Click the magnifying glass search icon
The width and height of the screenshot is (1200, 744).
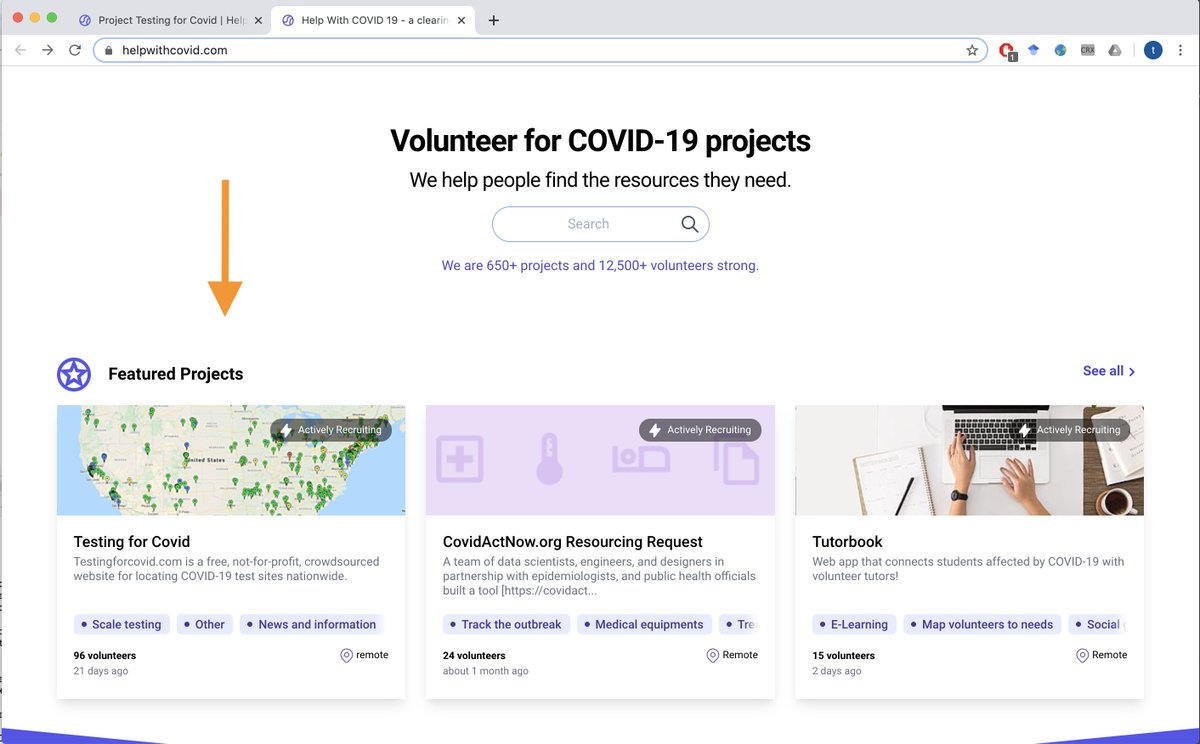pos(690,224)
